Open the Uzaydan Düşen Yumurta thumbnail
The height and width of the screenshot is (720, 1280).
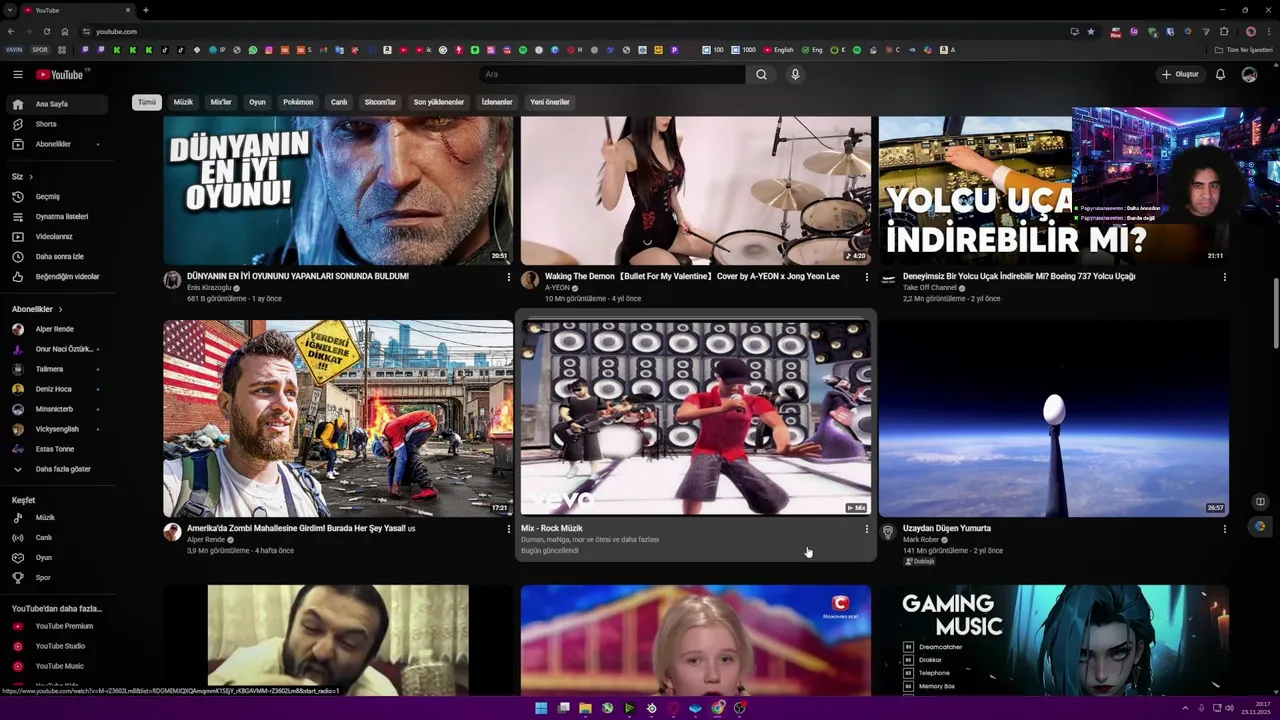coord(1054,418)
